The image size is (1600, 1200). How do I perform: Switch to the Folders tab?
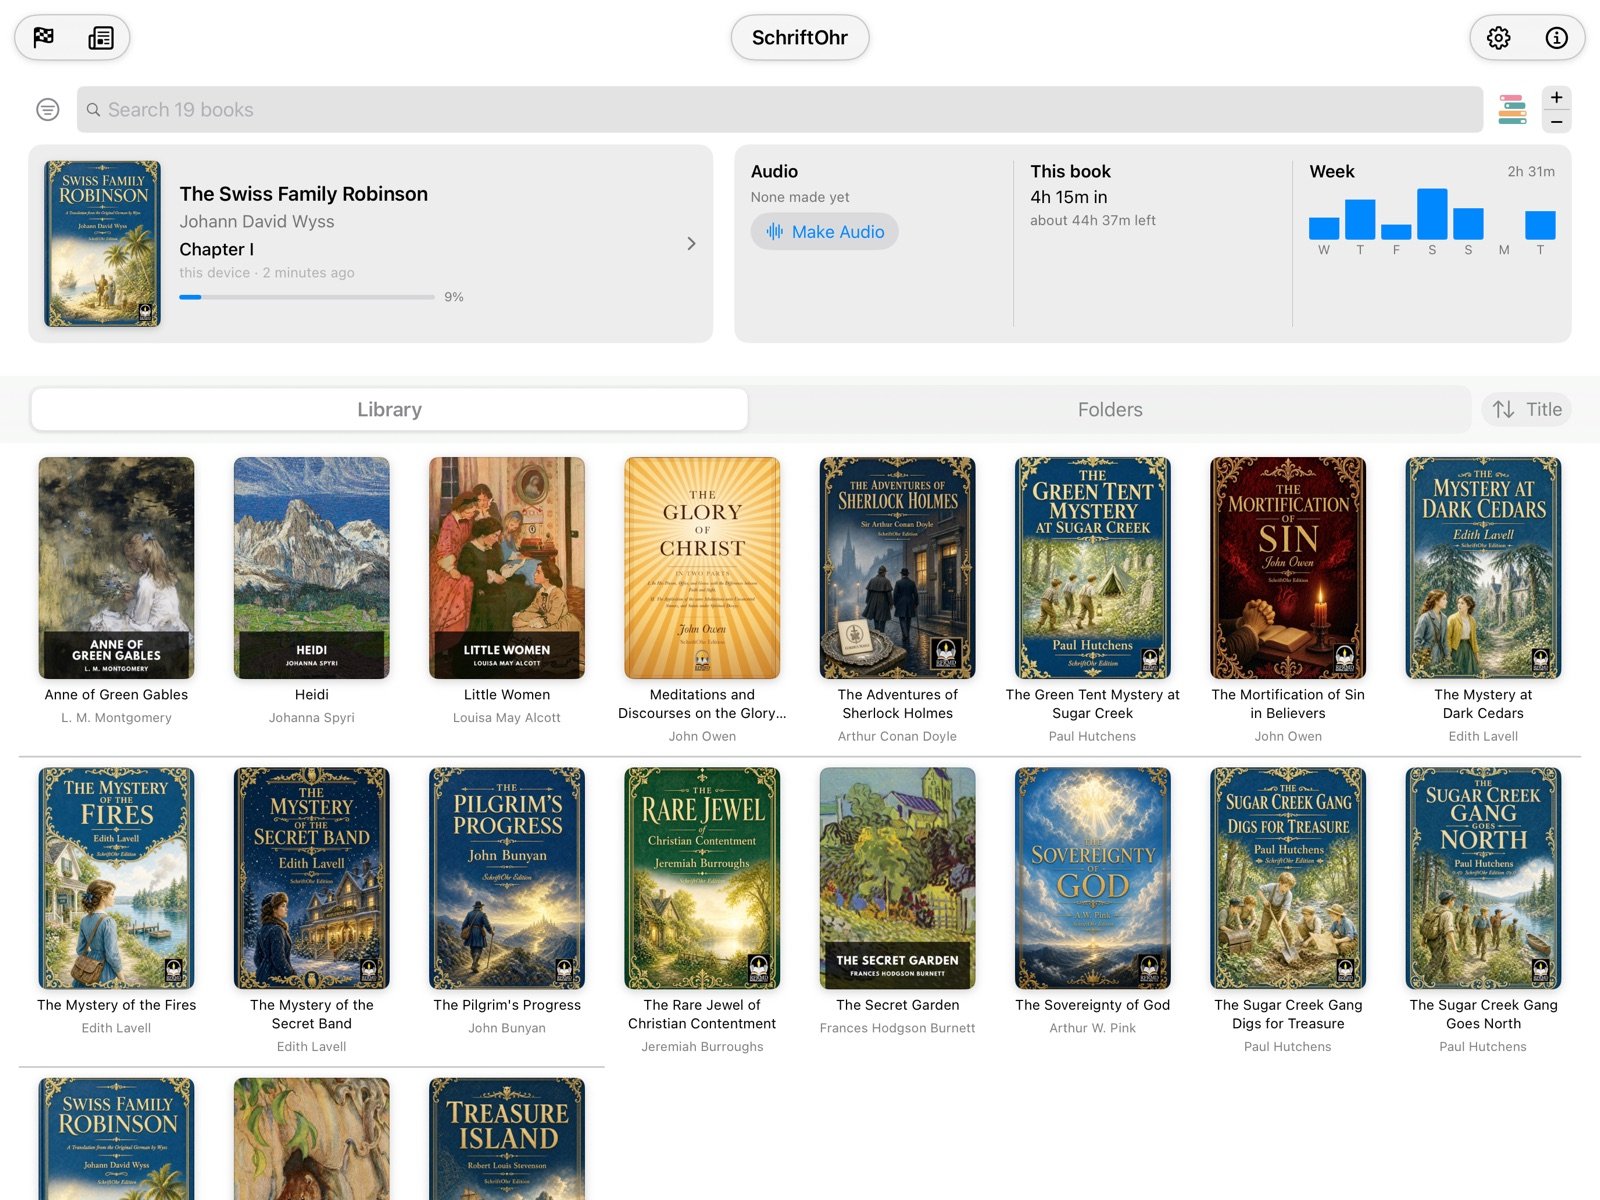[1110, 410]
